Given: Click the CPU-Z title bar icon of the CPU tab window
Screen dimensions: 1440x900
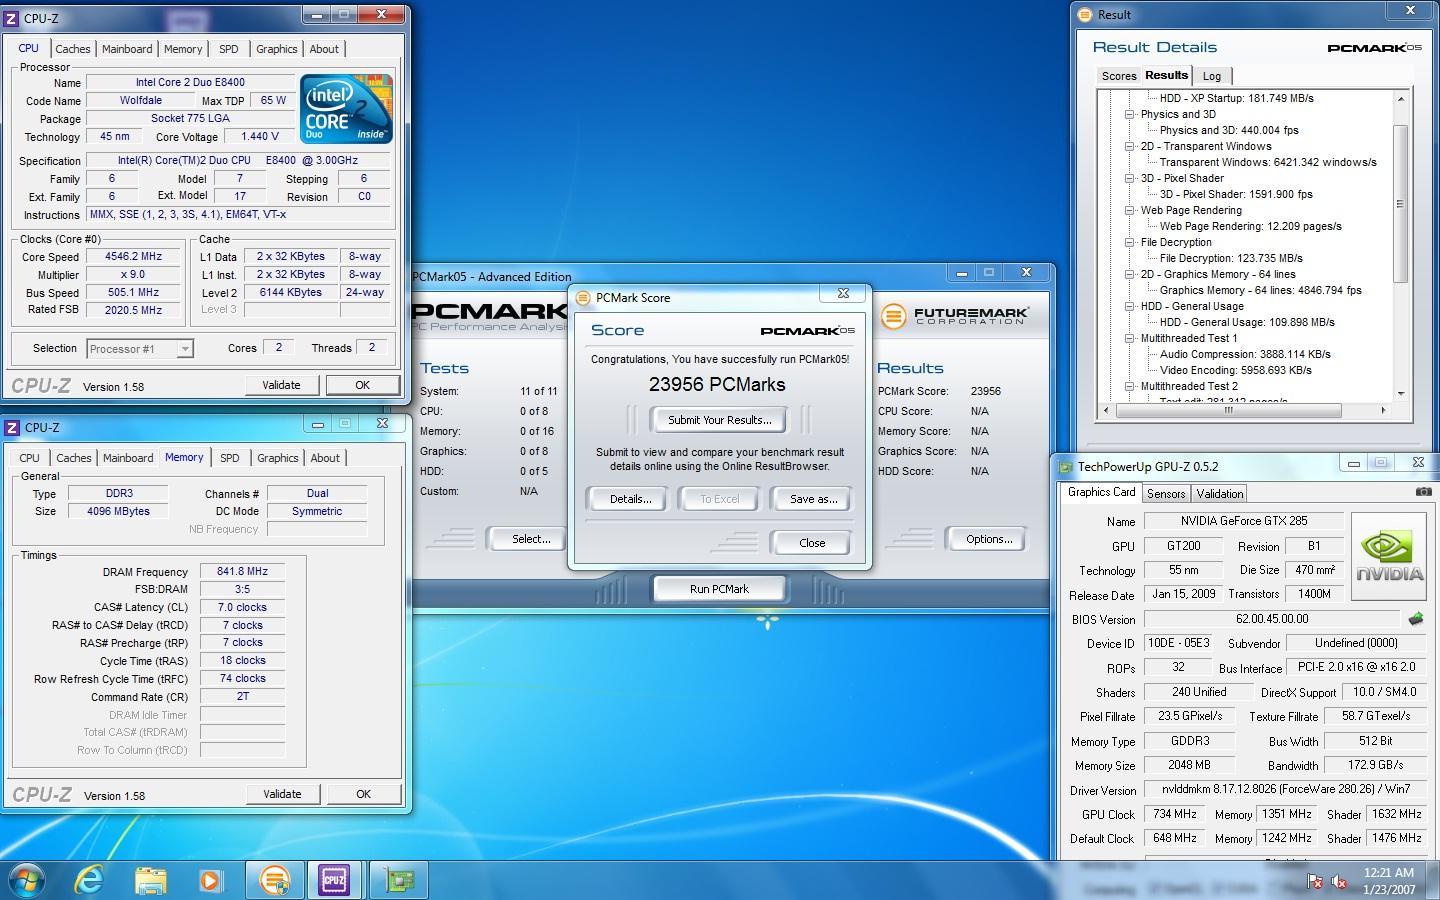Looking at the screenshot, I should (12, 18).
